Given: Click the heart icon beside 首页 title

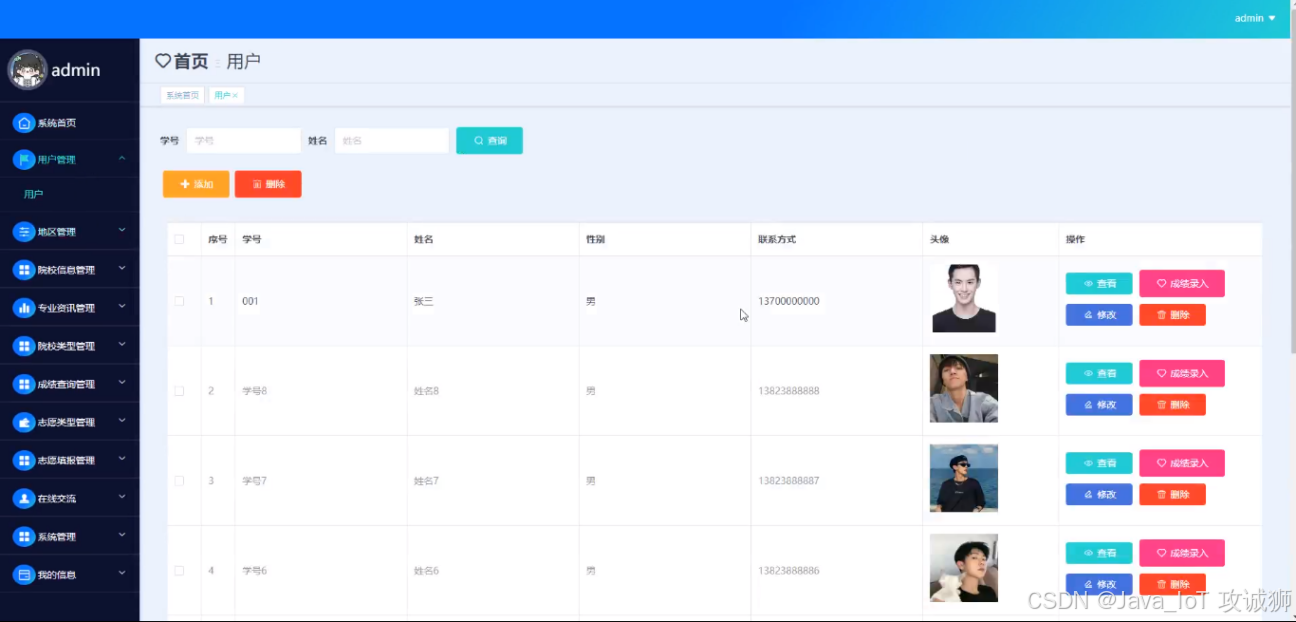Looking at the screenshot, I should pyautogui.click(x=163, y=61).
